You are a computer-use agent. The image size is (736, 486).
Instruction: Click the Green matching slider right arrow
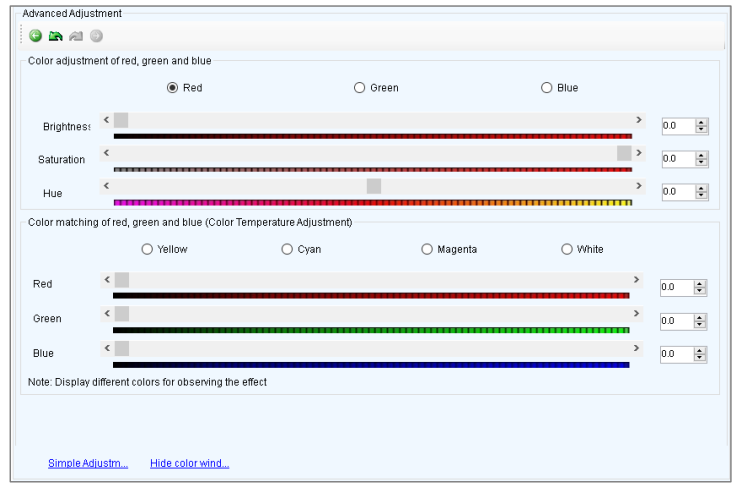click(636, 313)
